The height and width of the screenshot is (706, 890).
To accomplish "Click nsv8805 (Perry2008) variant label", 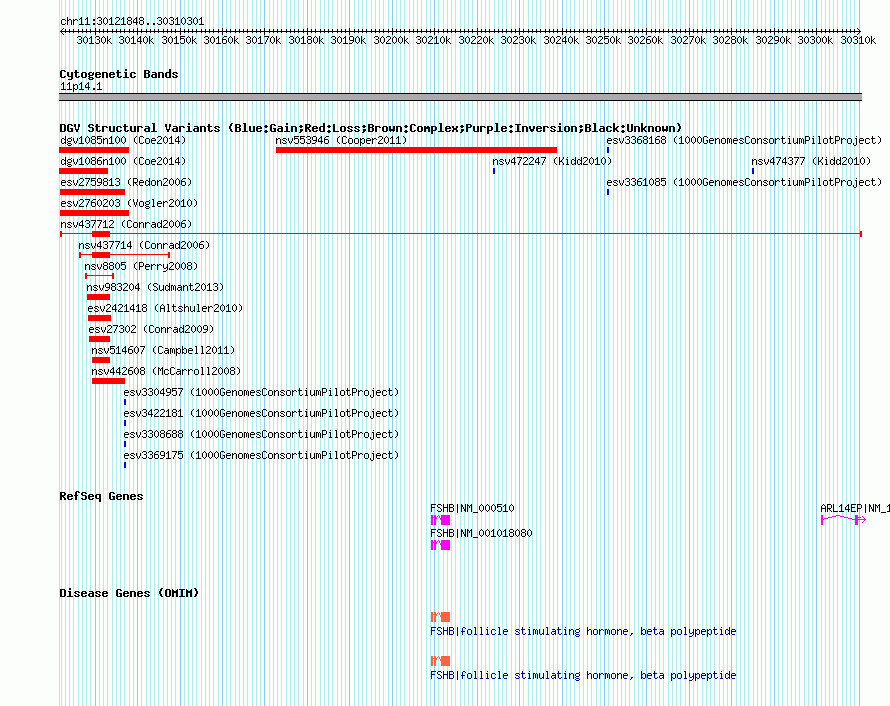I will [141, 266].
